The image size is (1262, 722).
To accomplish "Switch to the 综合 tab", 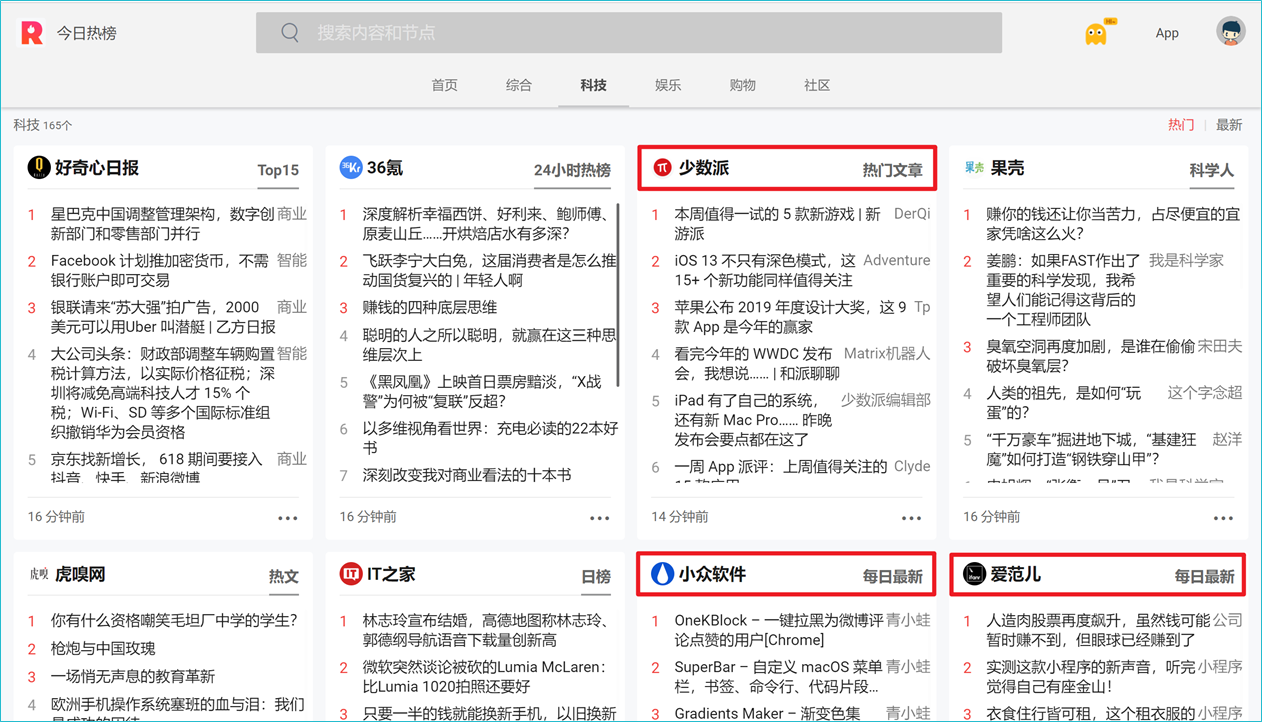I will click(x=519, y=85).
